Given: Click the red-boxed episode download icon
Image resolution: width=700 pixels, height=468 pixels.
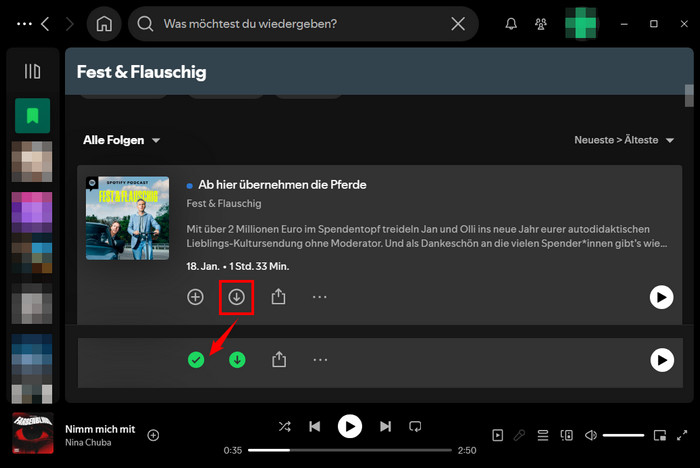Looking at the screenshot, I should [237, 297].
